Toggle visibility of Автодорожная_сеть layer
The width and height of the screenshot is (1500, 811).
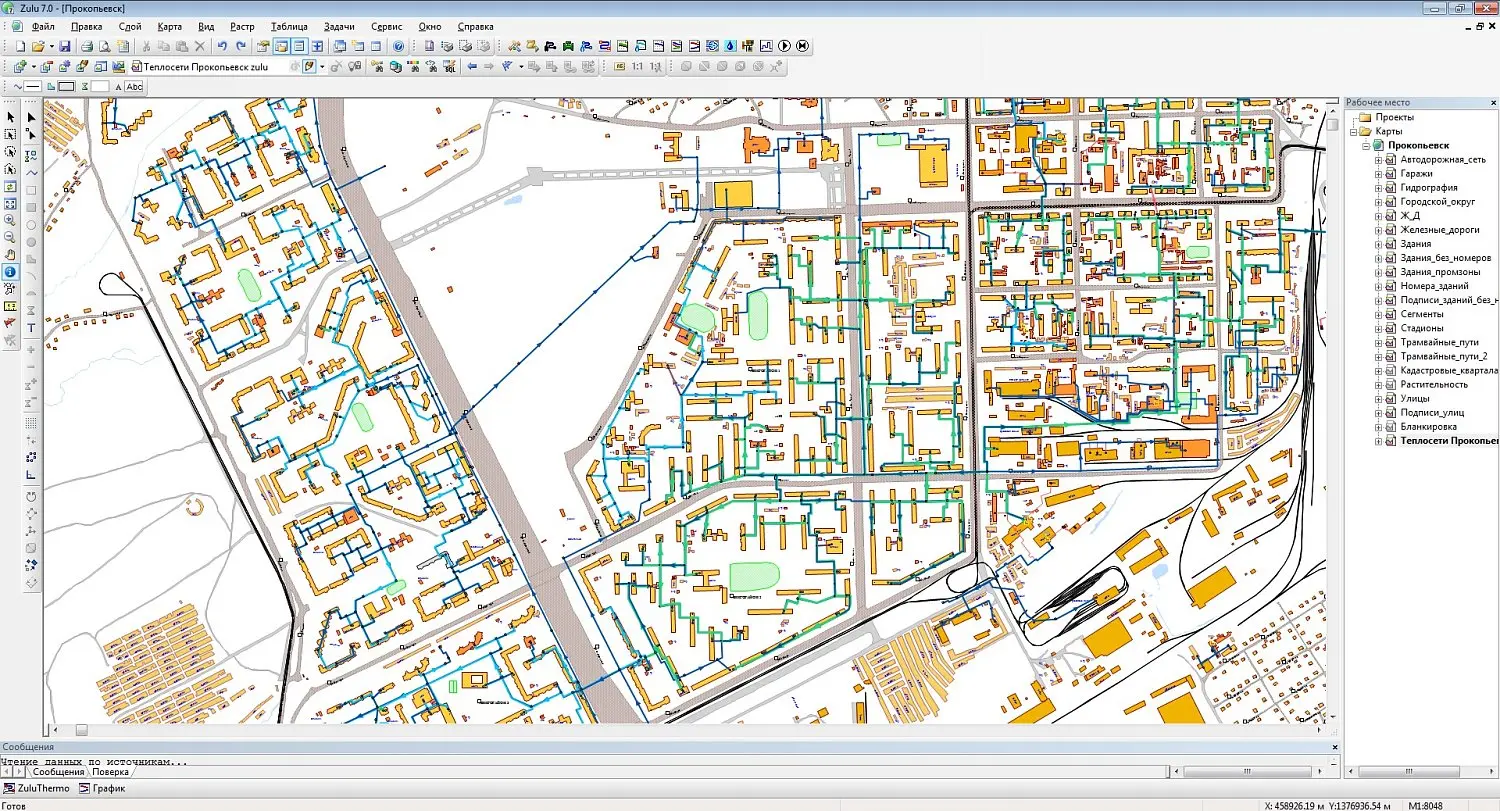point(1392,159)
